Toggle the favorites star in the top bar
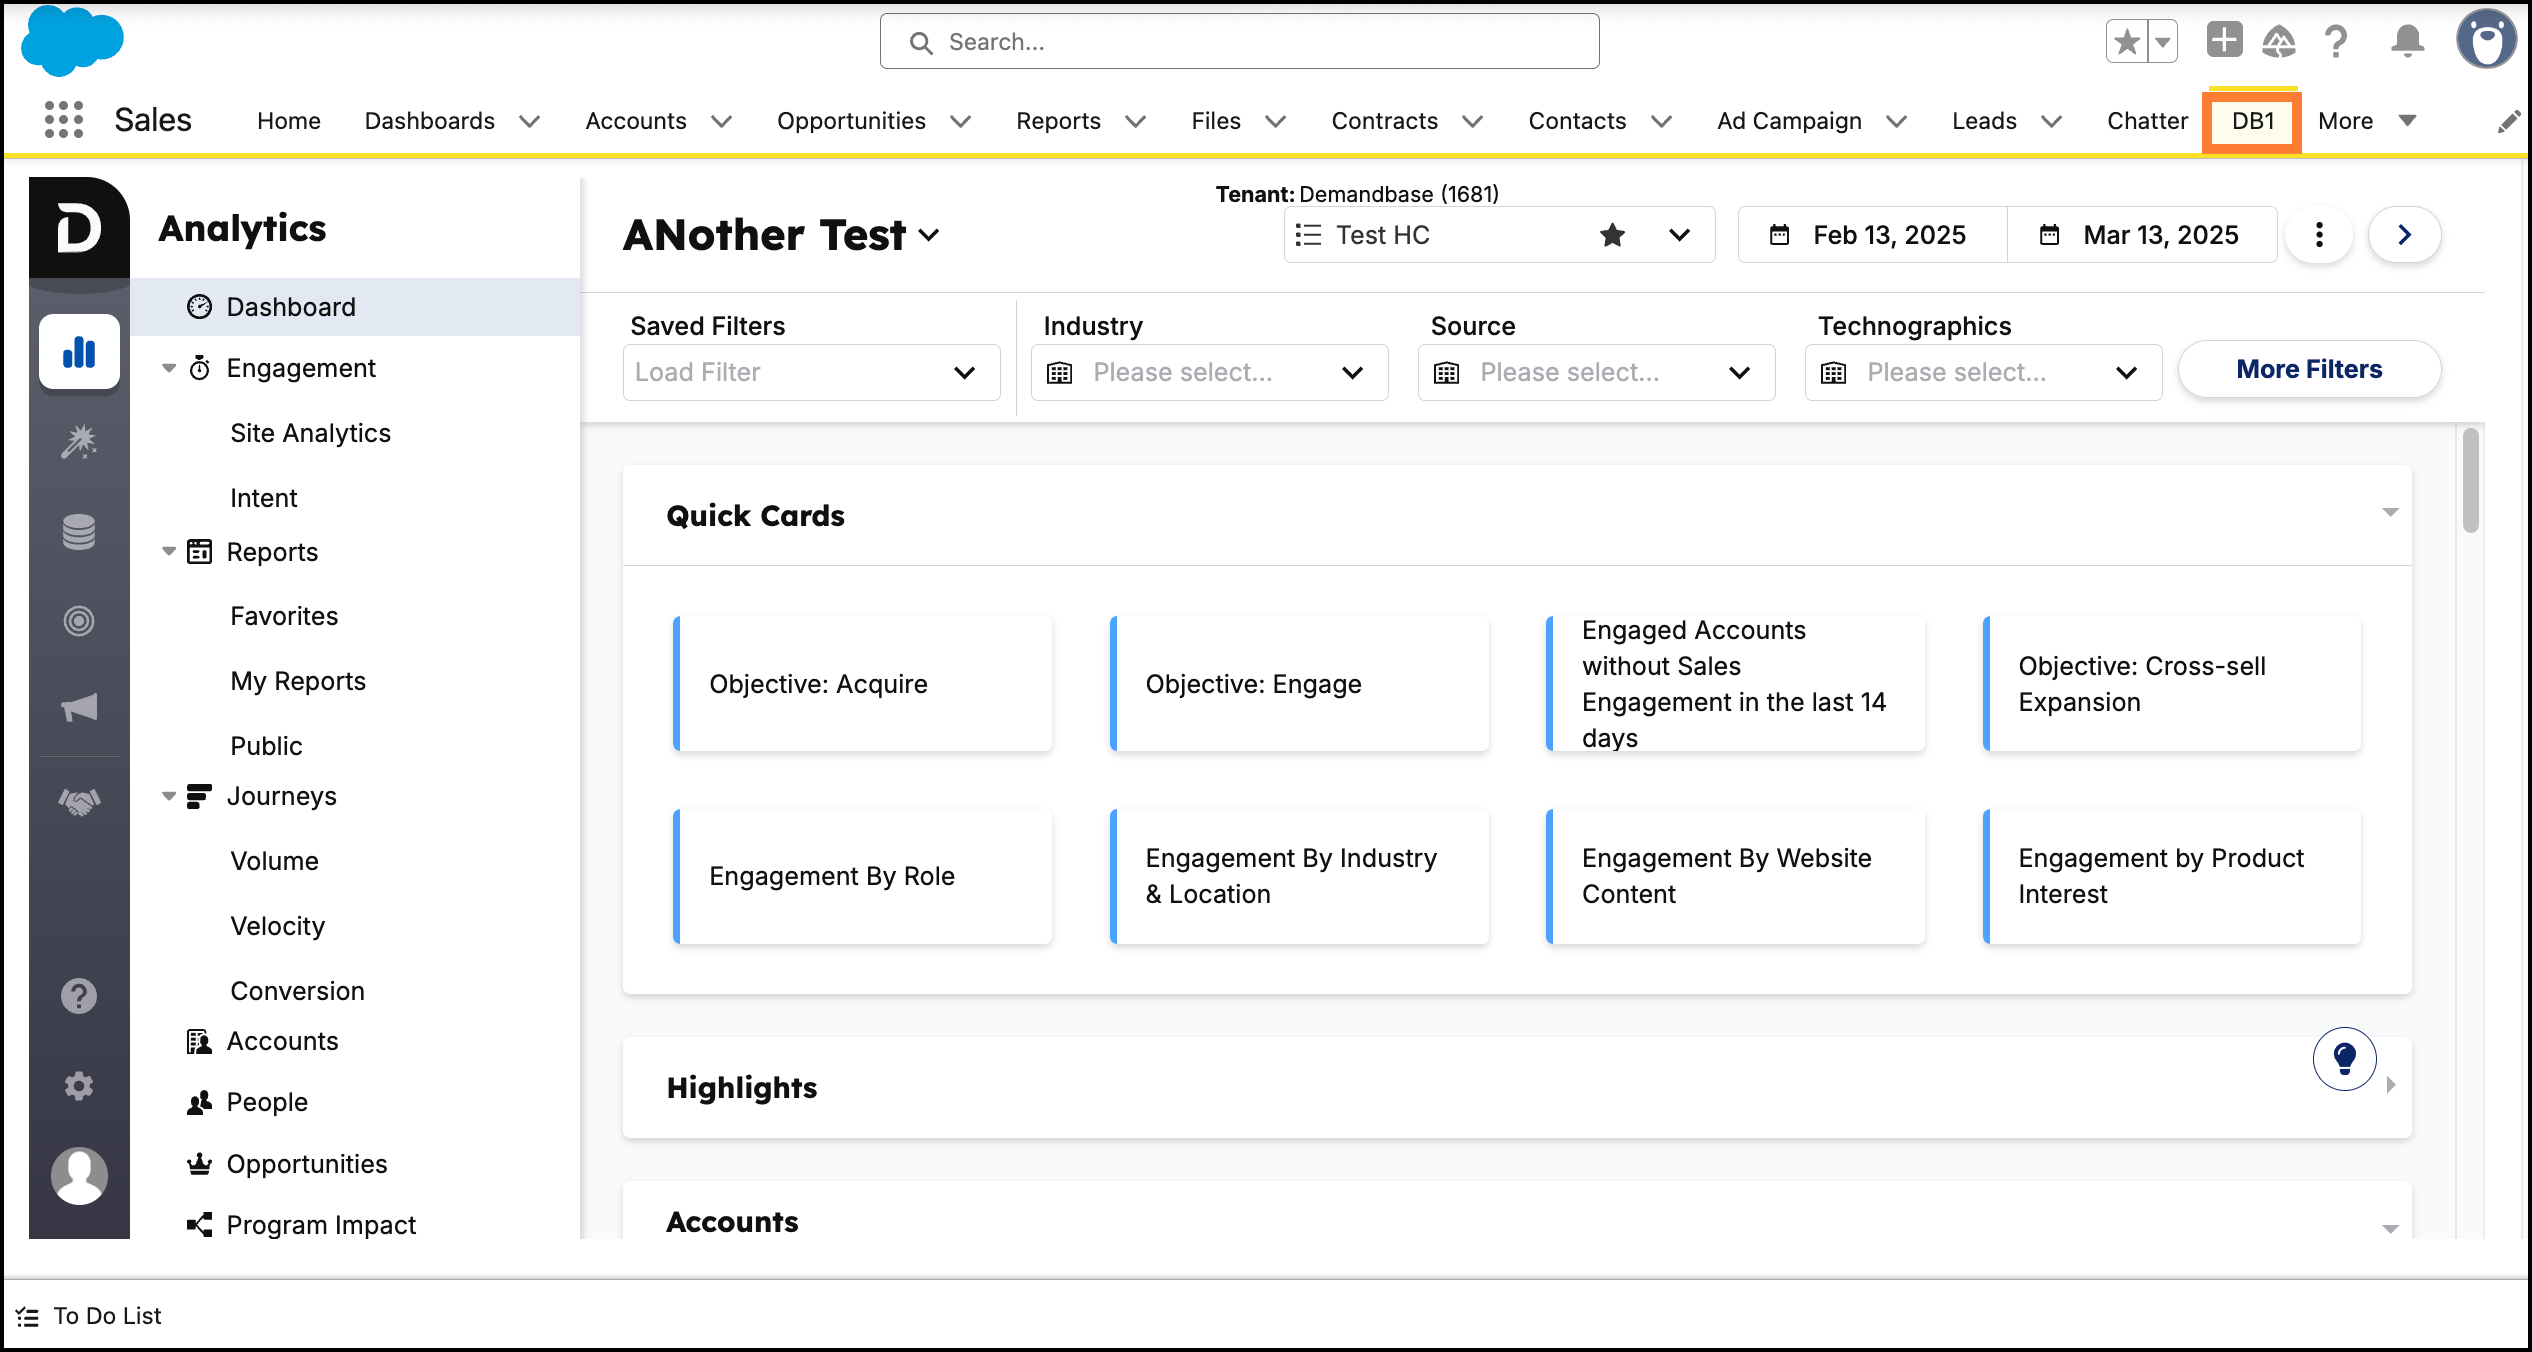This screenshot has height=1352, width=2532. [x=2126, y=41]
